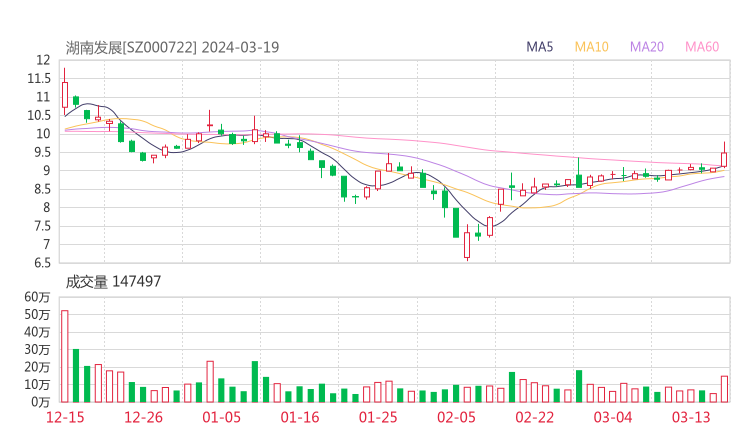740x440 pixels.
Task: Click the 02-05 date axis label
Action: pyautogui.click(x=456, y=417)
